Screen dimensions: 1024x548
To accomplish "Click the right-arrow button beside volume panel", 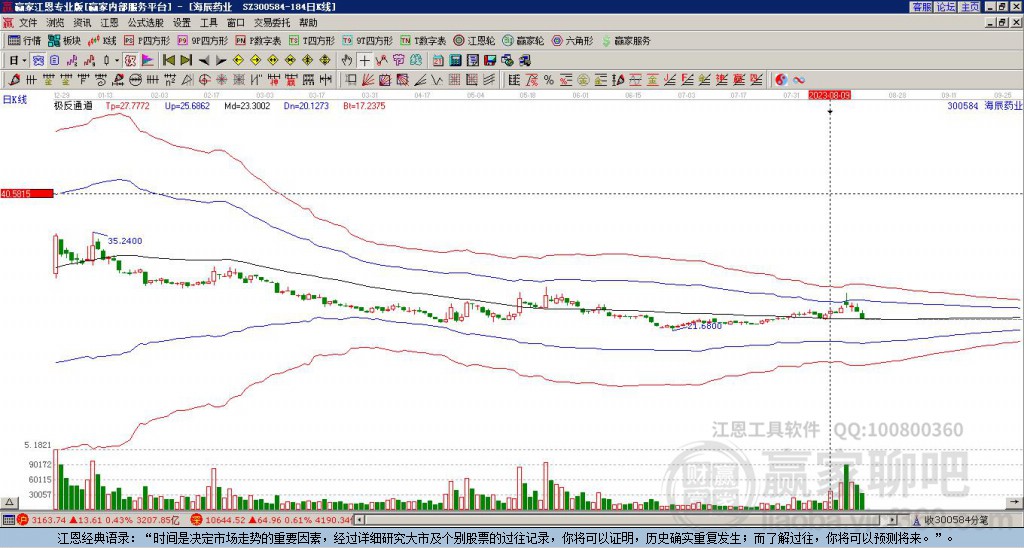I will coord(1015,503).
